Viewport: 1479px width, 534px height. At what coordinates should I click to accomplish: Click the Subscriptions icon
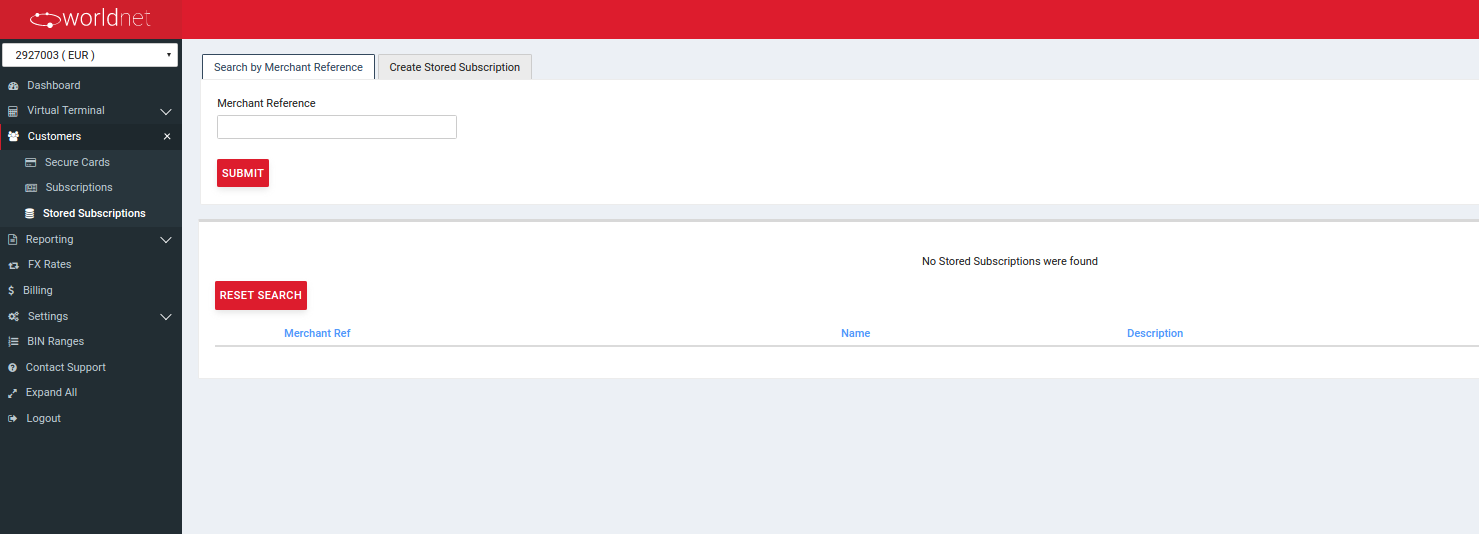pyautogui.click(x=31, y=188)
